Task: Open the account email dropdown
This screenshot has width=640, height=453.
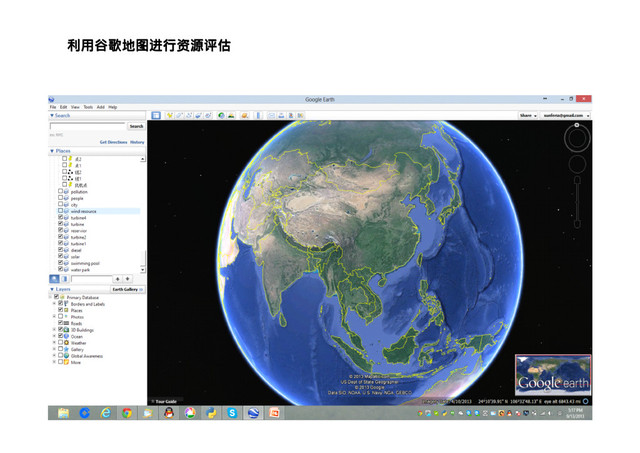Action: pos(566,115)
